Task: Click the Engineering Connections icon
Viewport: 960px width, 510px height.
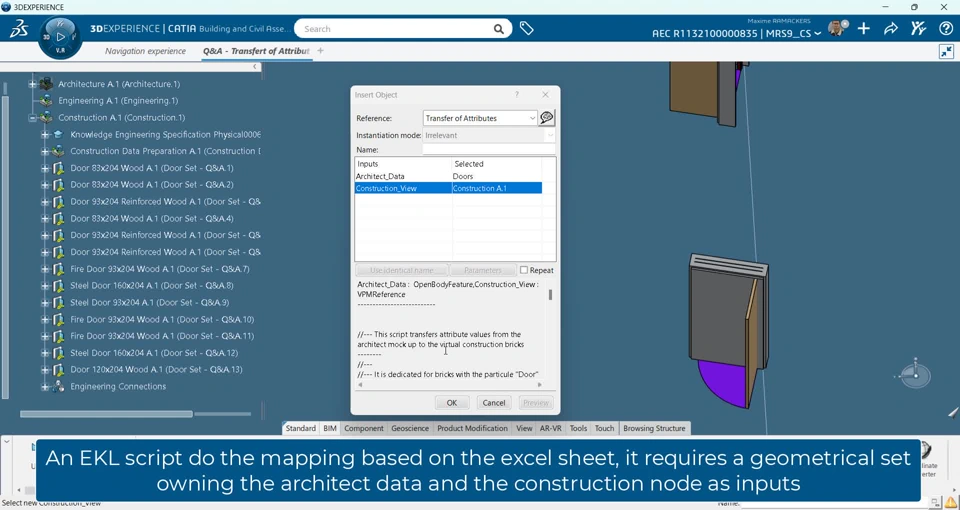Action: pos(58,386)
